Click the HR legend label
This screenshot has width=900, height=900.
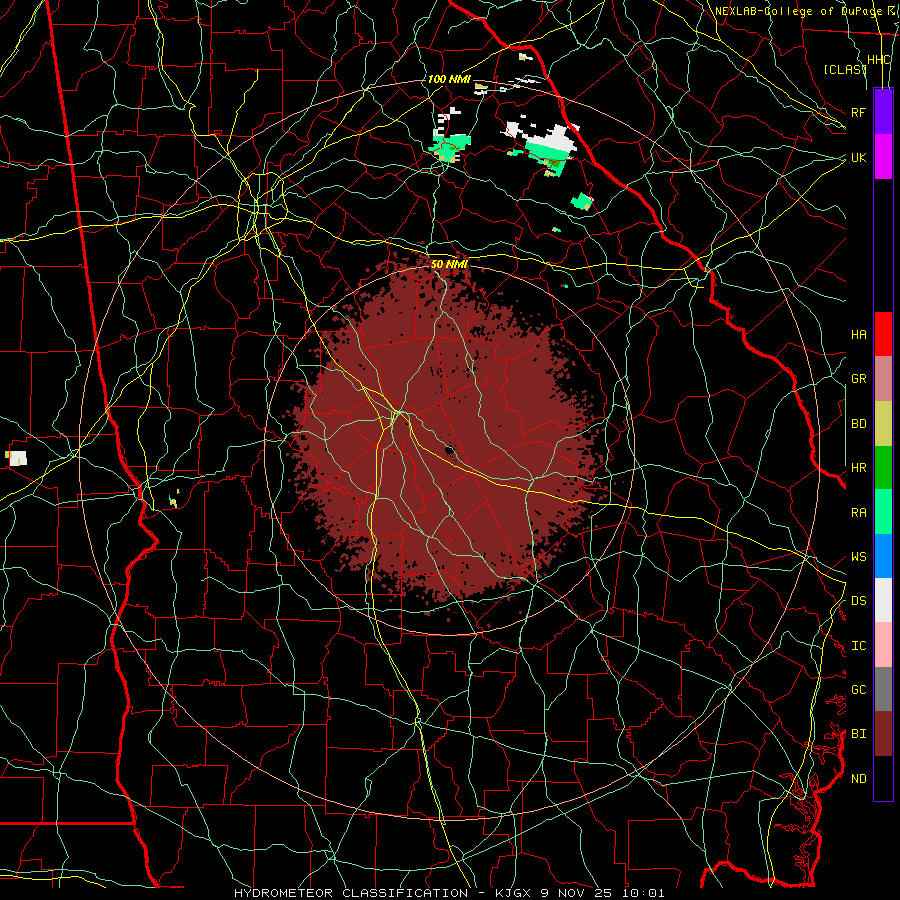point(859,468)
